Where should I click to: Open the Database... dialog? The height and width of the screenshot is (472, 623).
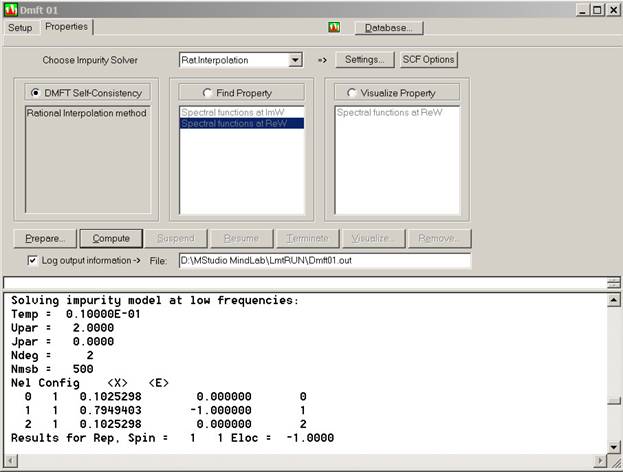(x=388, y=27)
